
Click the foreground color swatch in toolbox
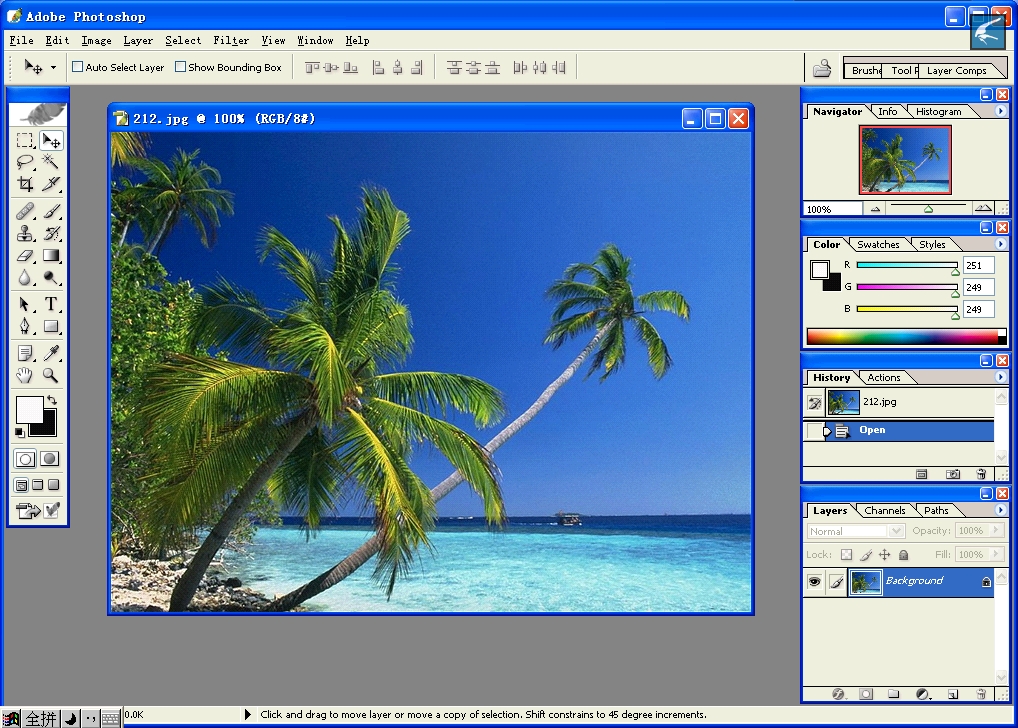[28, 408]
